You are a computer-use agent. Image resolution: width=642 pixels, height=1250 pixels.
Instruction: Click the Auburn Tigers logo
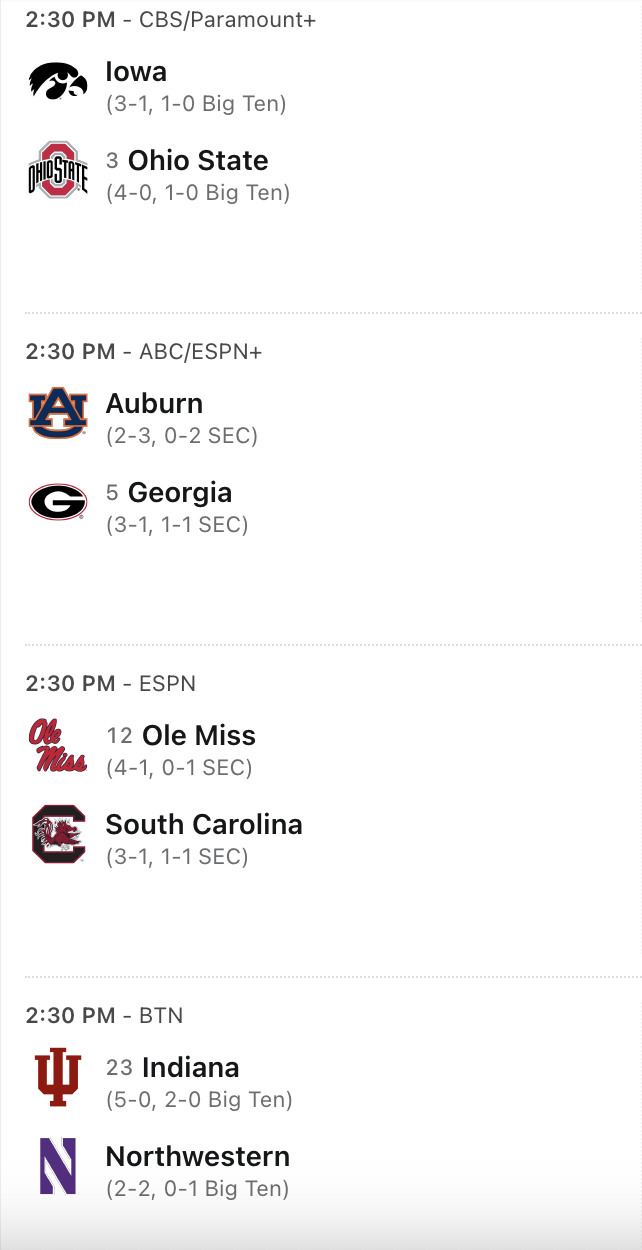pyautogui.click(x=58, y=414)
